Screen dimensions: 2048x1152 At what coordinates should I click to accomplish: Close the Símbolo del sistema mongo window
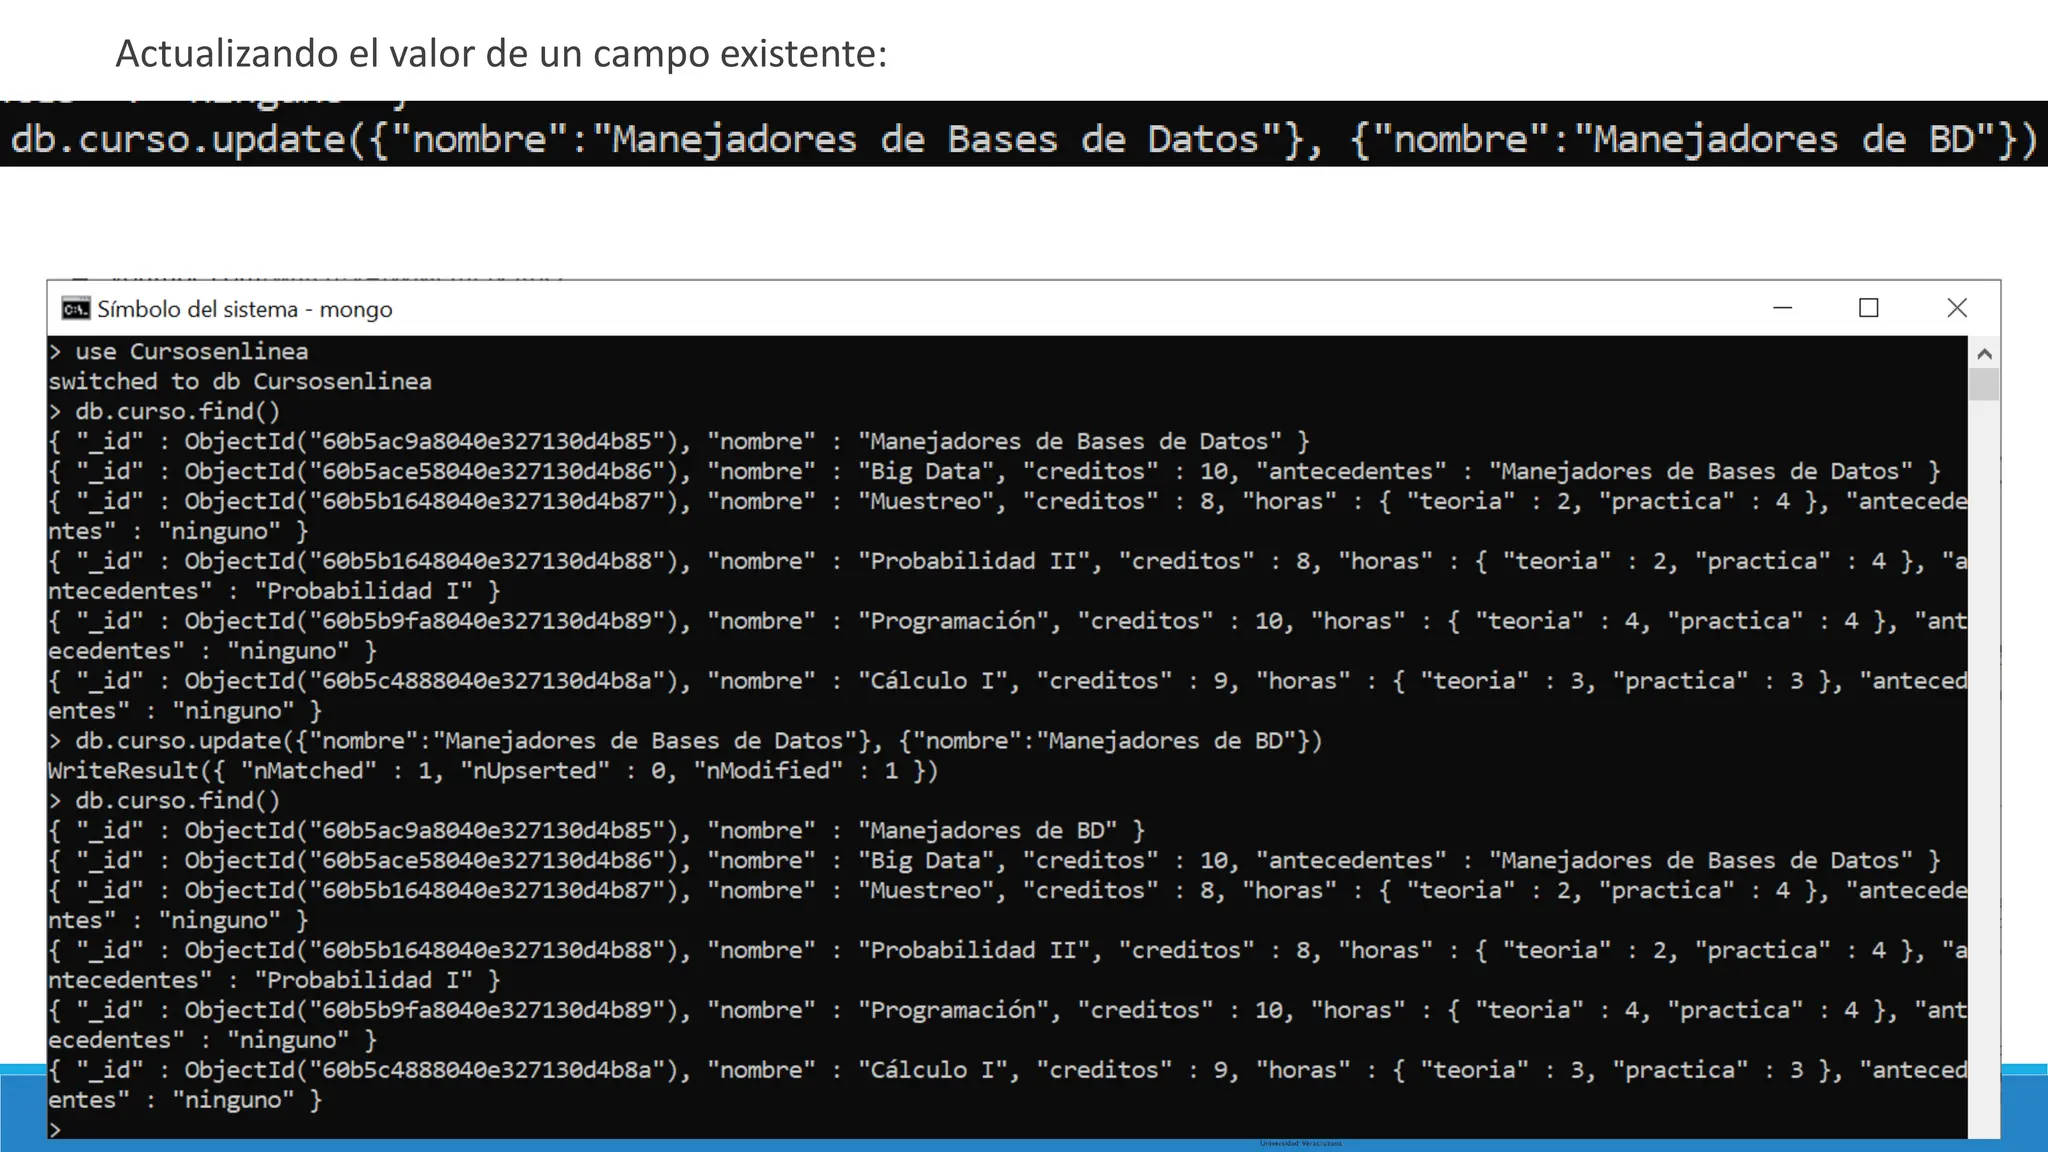[x=1957, y=308]
